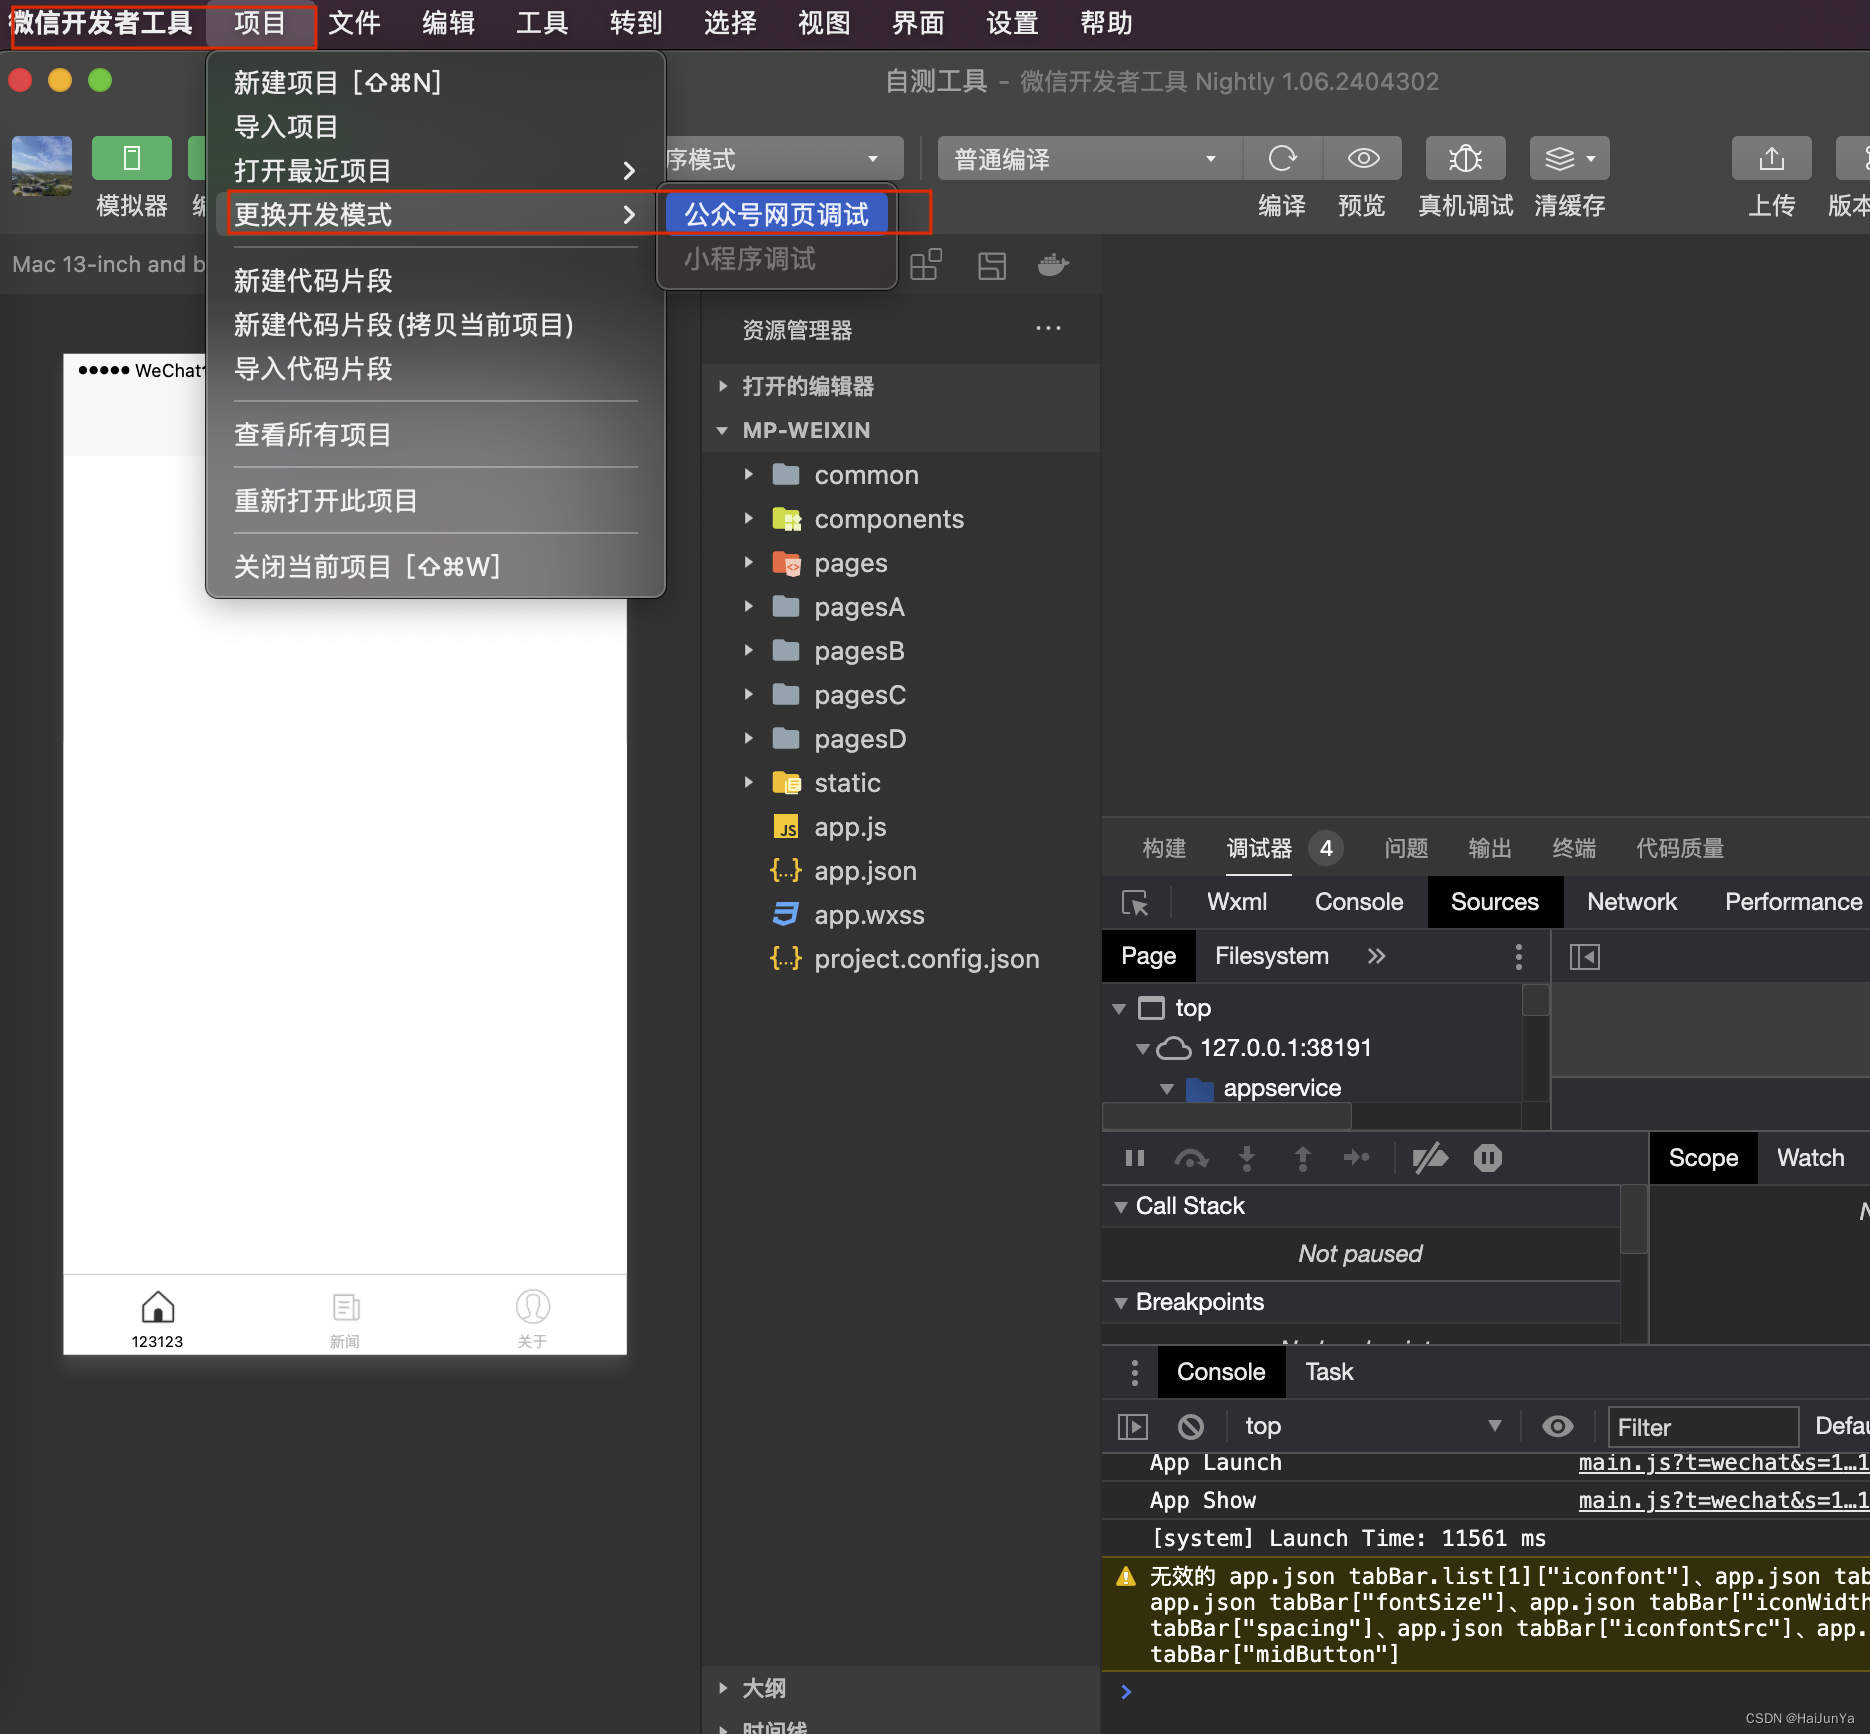
Task: Click the 上传 upload icon
Action: [1771, 159]
